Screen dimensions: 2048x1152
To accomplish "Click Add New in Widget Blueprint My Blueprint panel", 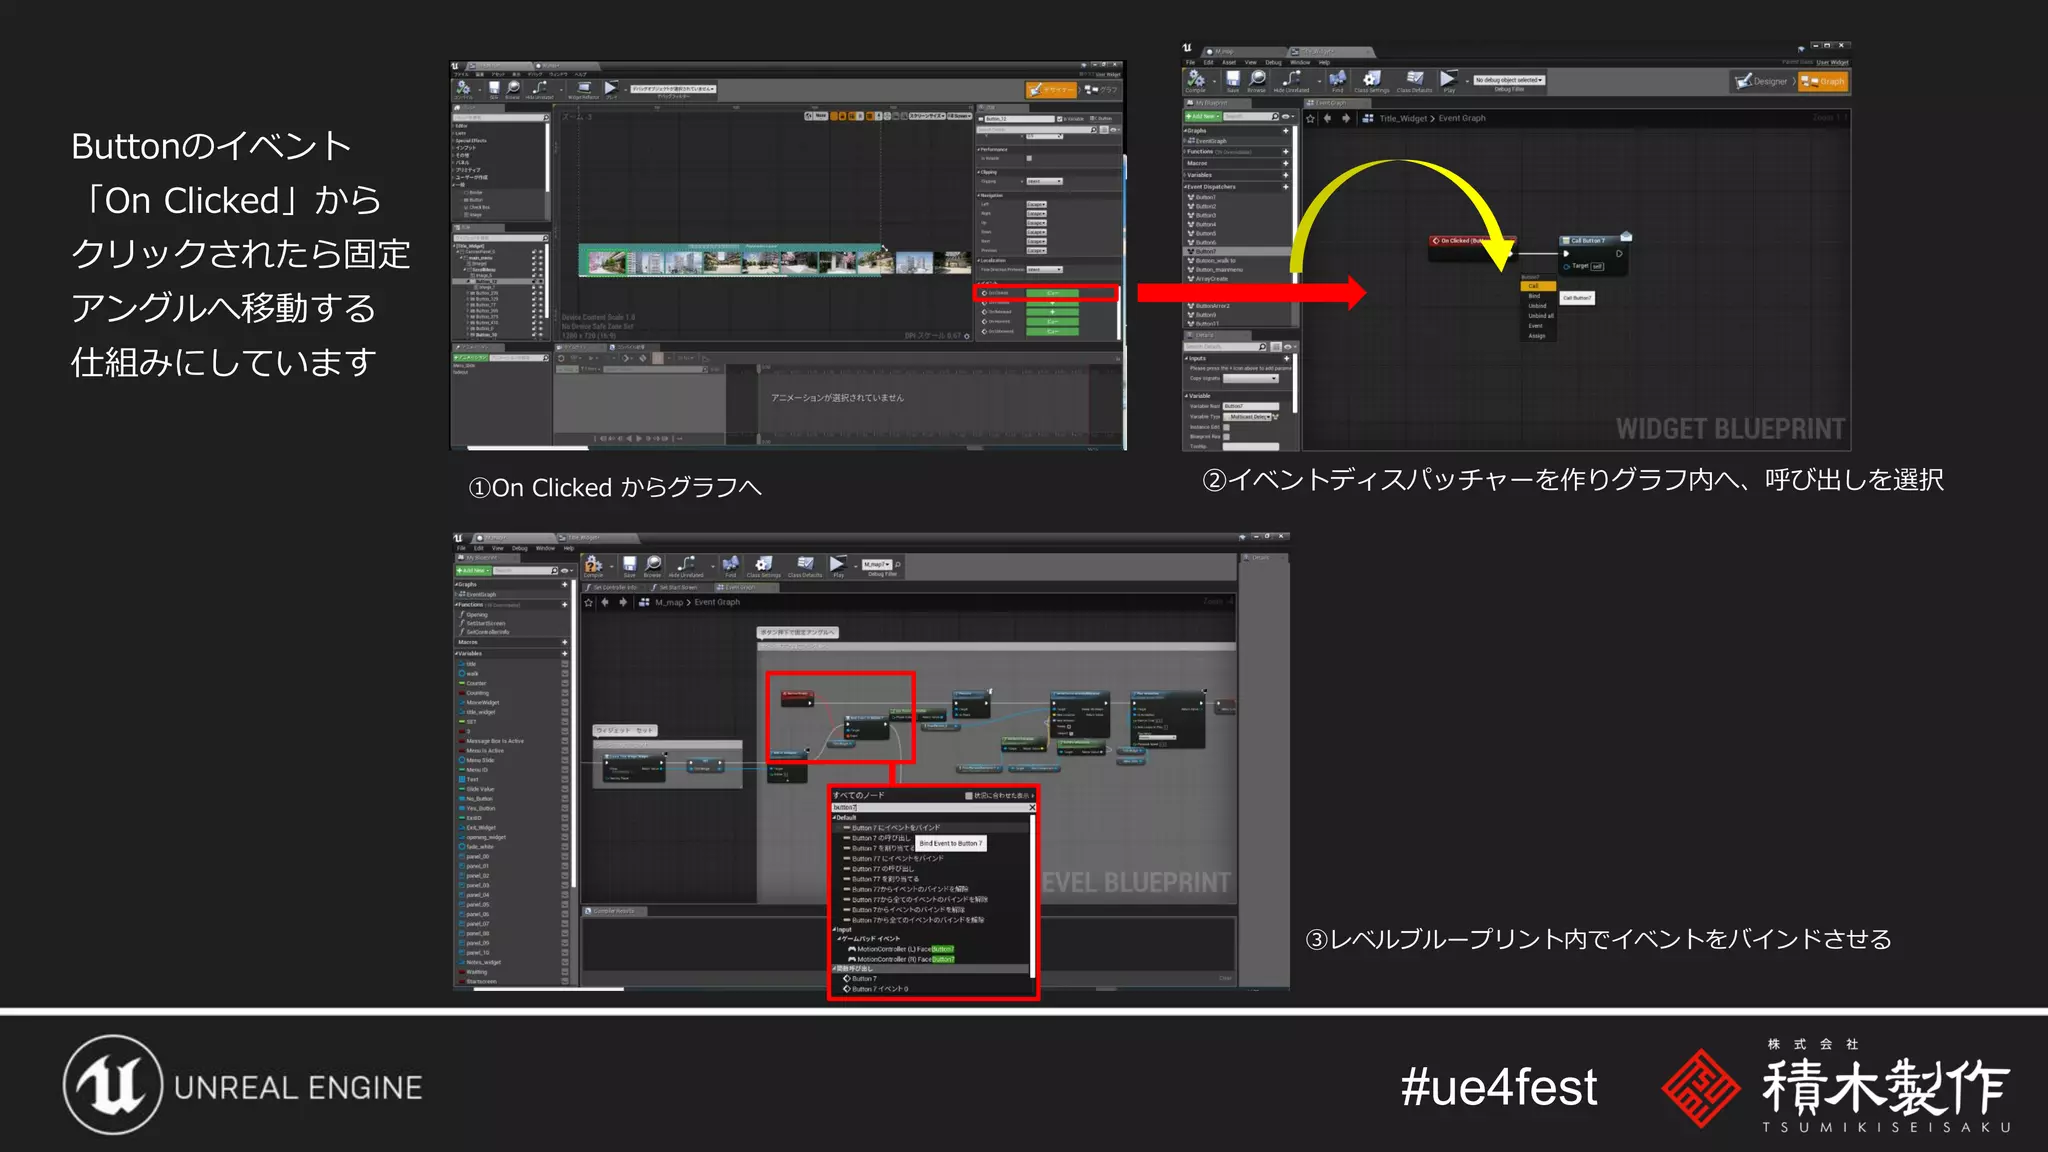I will (x=1203, y=117).
